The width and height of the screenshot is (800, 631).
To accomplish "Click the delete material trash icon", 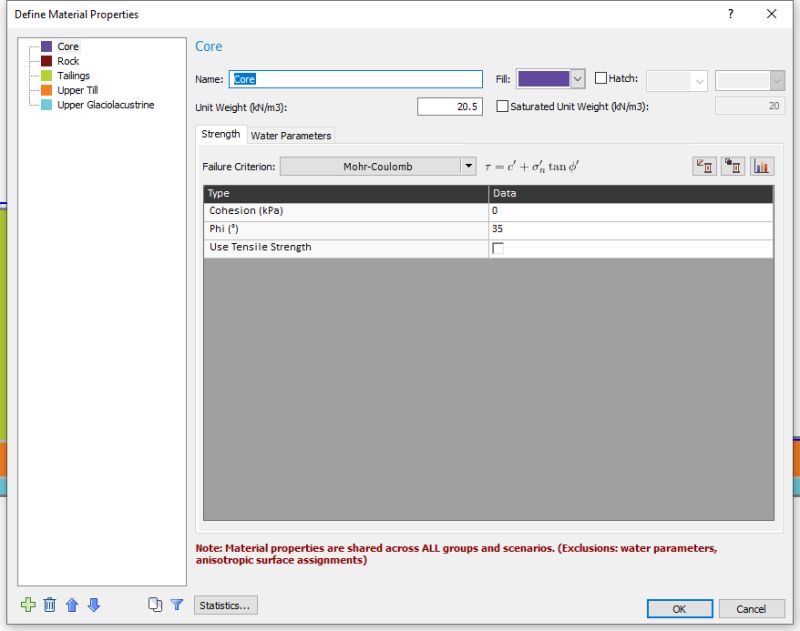I will pos(49,605).
